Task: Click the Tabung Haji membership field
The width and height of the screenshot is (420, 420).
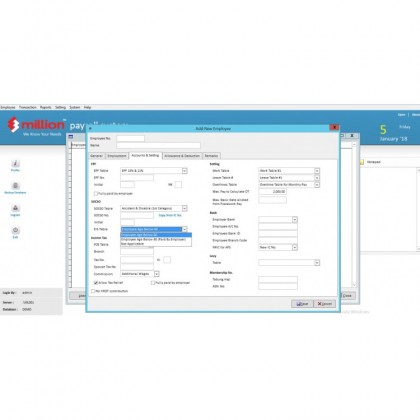Action: (x=278, y=279)
